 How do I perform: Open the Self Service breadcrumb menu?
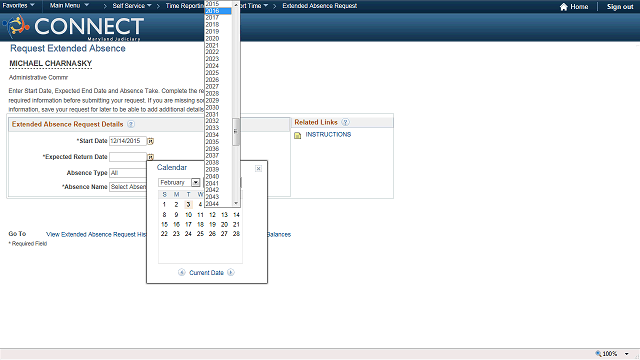pyautogui.click(x=131, y=6)
